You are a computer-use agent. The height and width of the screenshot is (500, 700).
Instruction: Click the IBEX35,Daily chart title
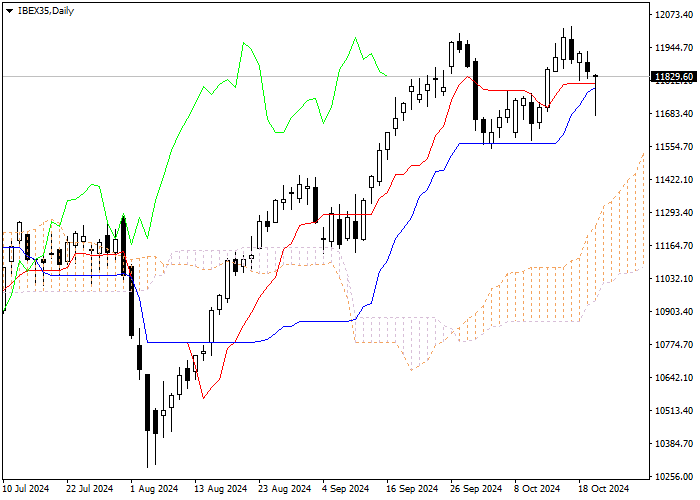click(x=46, y=11)
